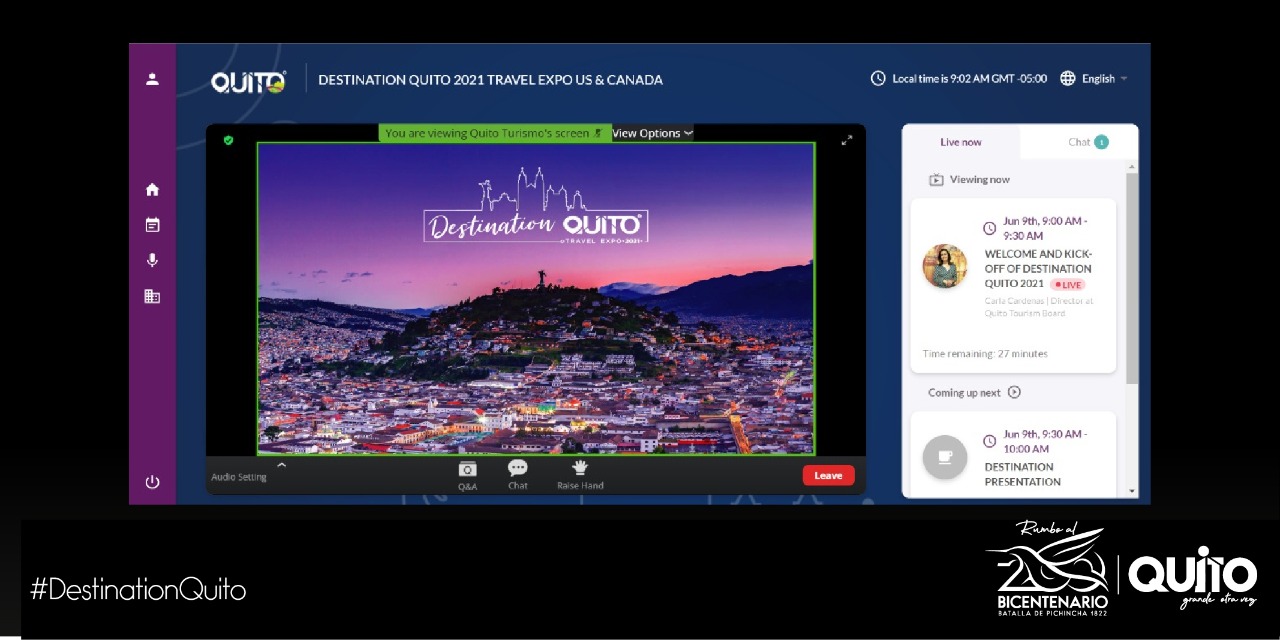Open Q&A in the meeting toolbar
This screenshot has height=640, width=1280.
[467, 475]
